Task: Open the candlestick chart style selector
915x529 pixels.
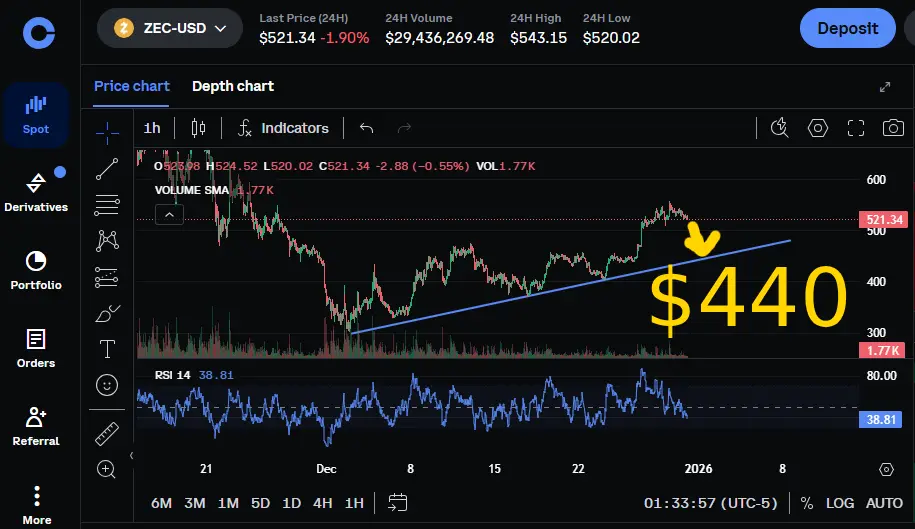Action: 198,128
